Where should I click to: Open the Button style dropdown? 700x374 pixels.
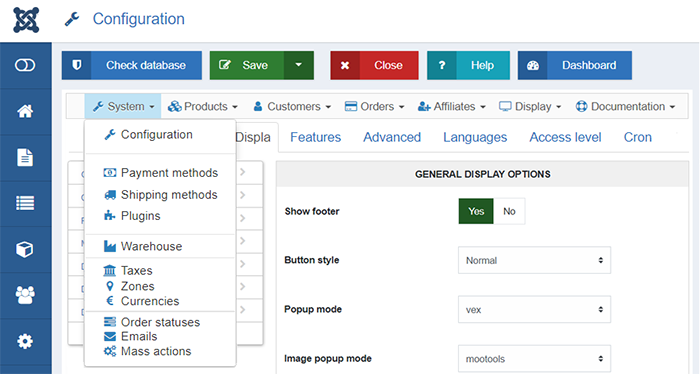point(534,260)
